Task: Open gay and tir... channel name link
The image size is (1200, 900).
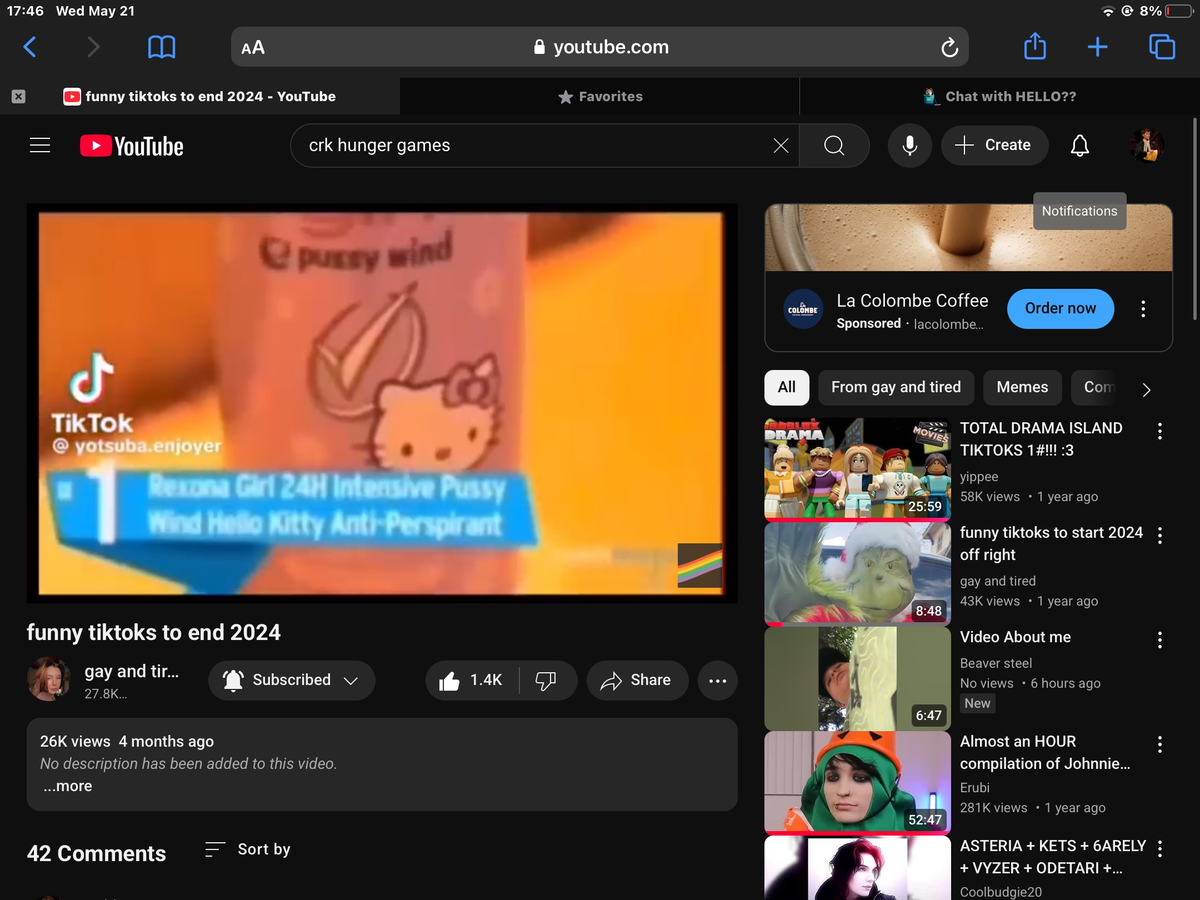Action: 132,671
